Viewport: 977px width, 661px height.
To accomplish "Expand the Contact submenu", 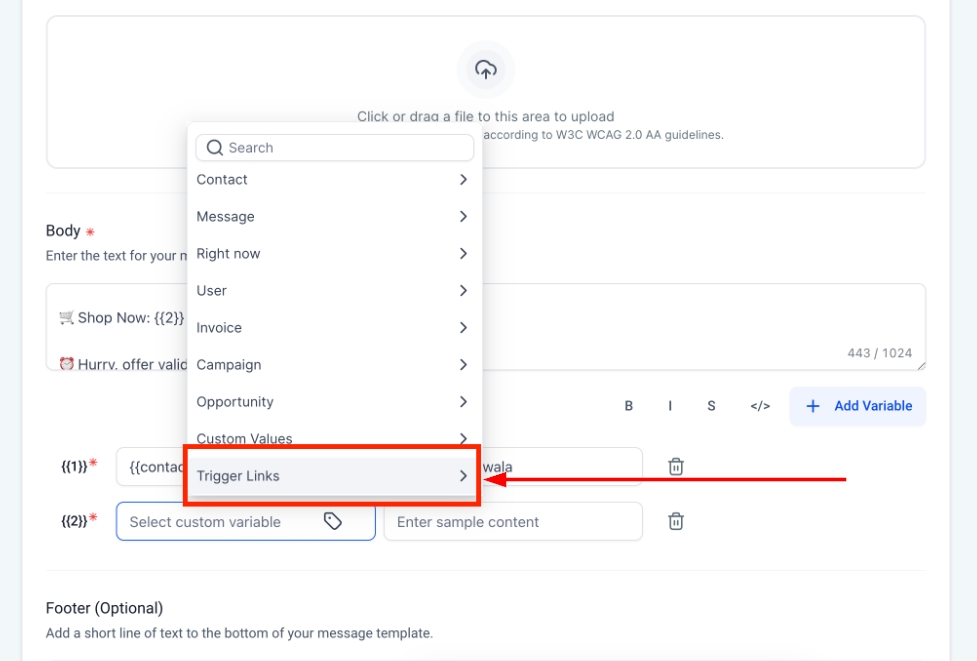I will [333, 180].
